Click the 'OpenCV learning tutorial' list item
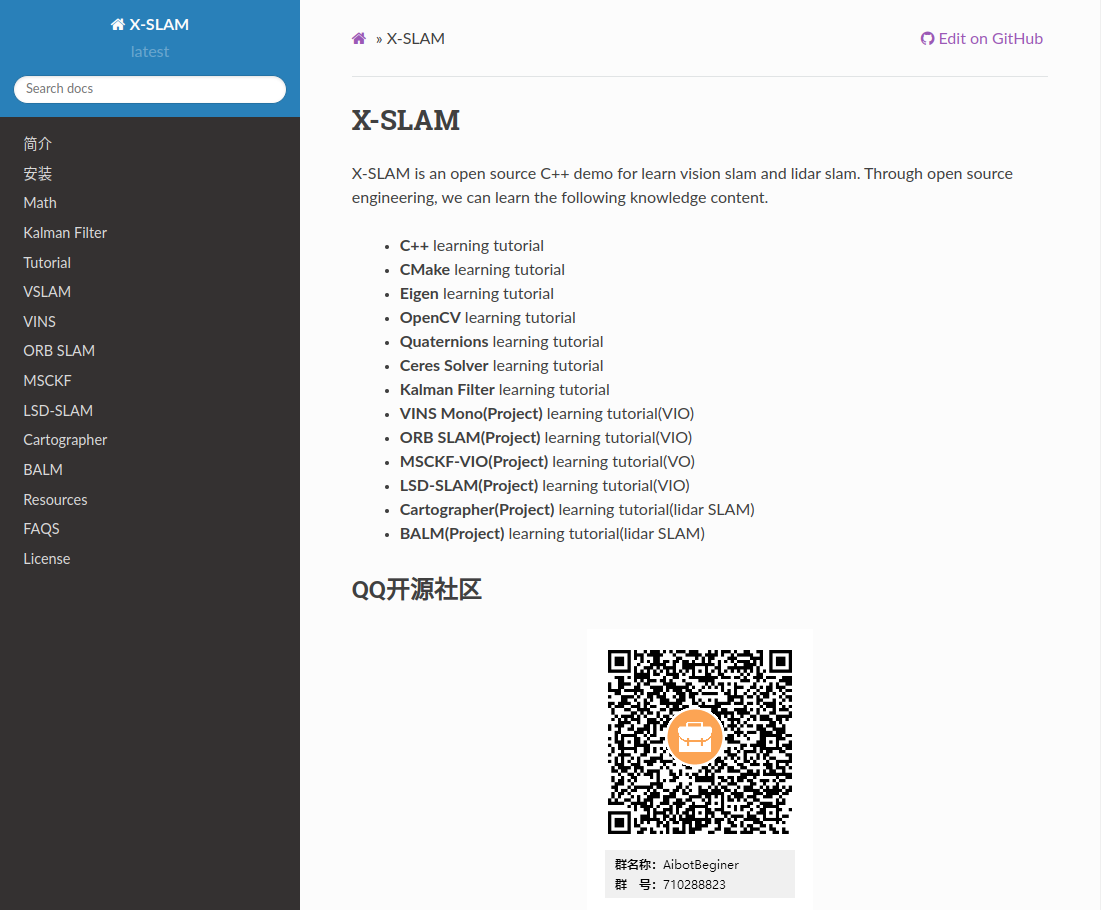This screenshot has height=910, width=1101. tap(488, 317)
